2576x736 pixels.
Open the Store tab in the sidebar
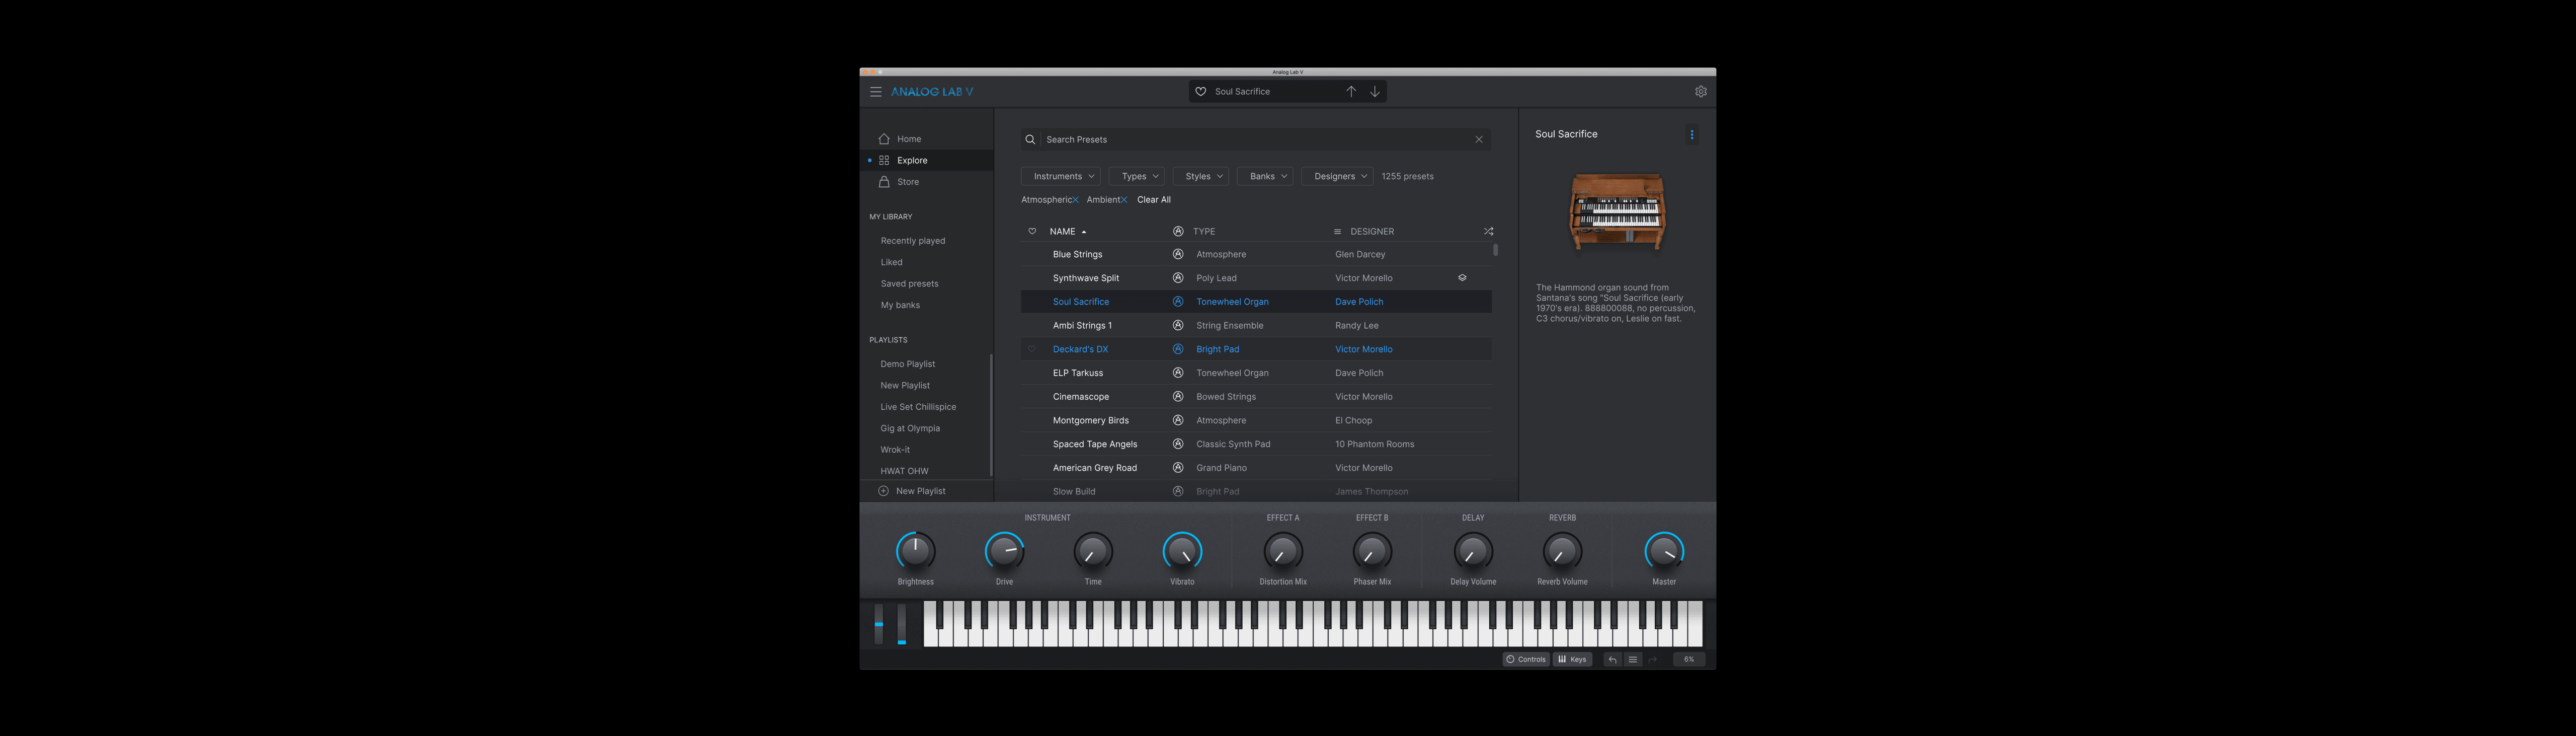pyautogui.click(x=907, y=182)
